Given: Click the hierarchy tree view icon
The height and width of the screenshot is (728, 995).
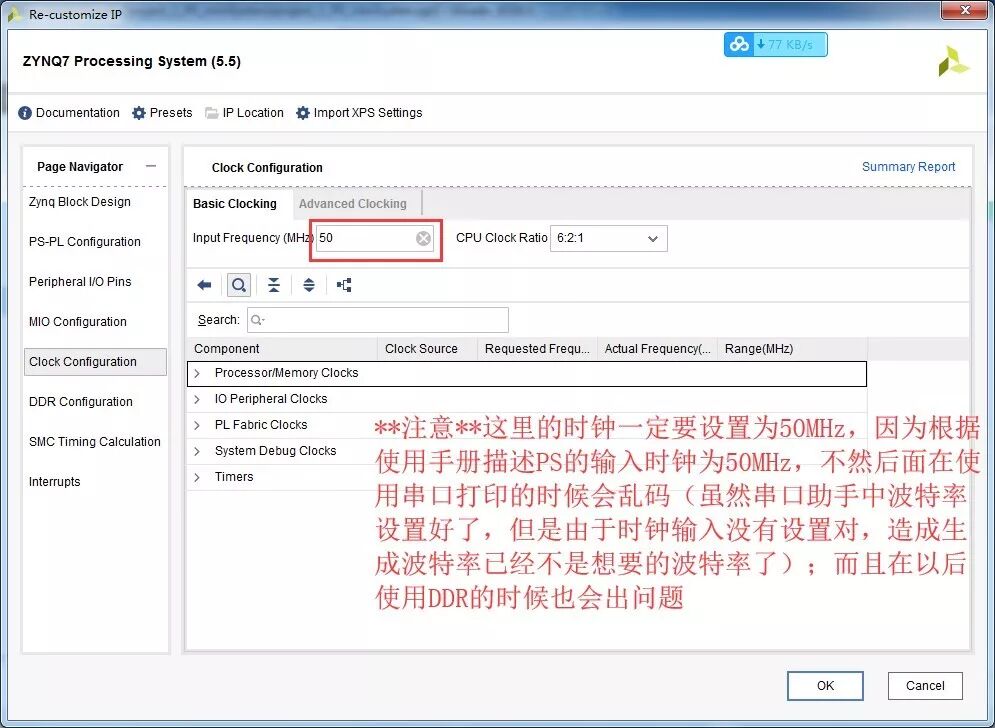Looking at the screenshot, I should click(344, 285).
